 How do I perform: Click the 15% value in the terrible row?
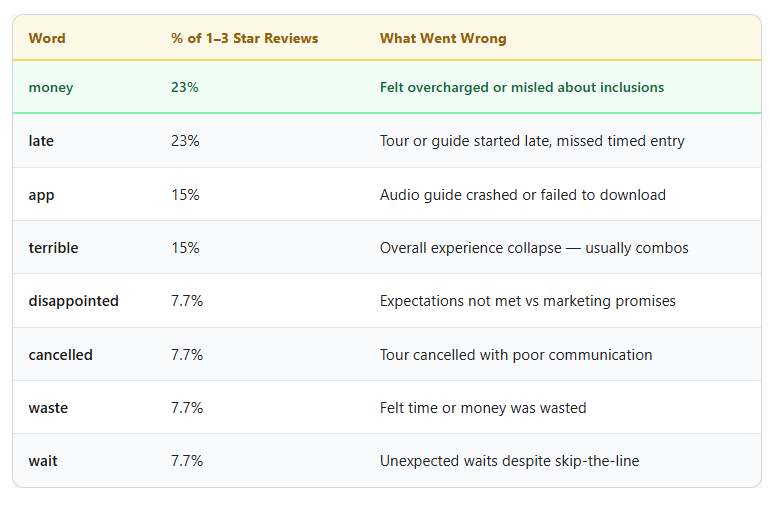tap(185, 248)
